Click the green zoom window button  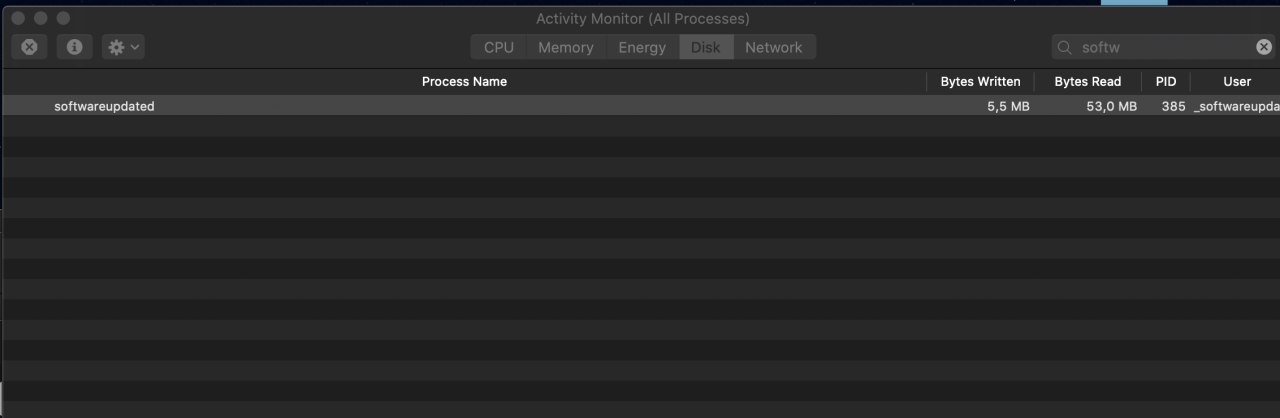63,18
